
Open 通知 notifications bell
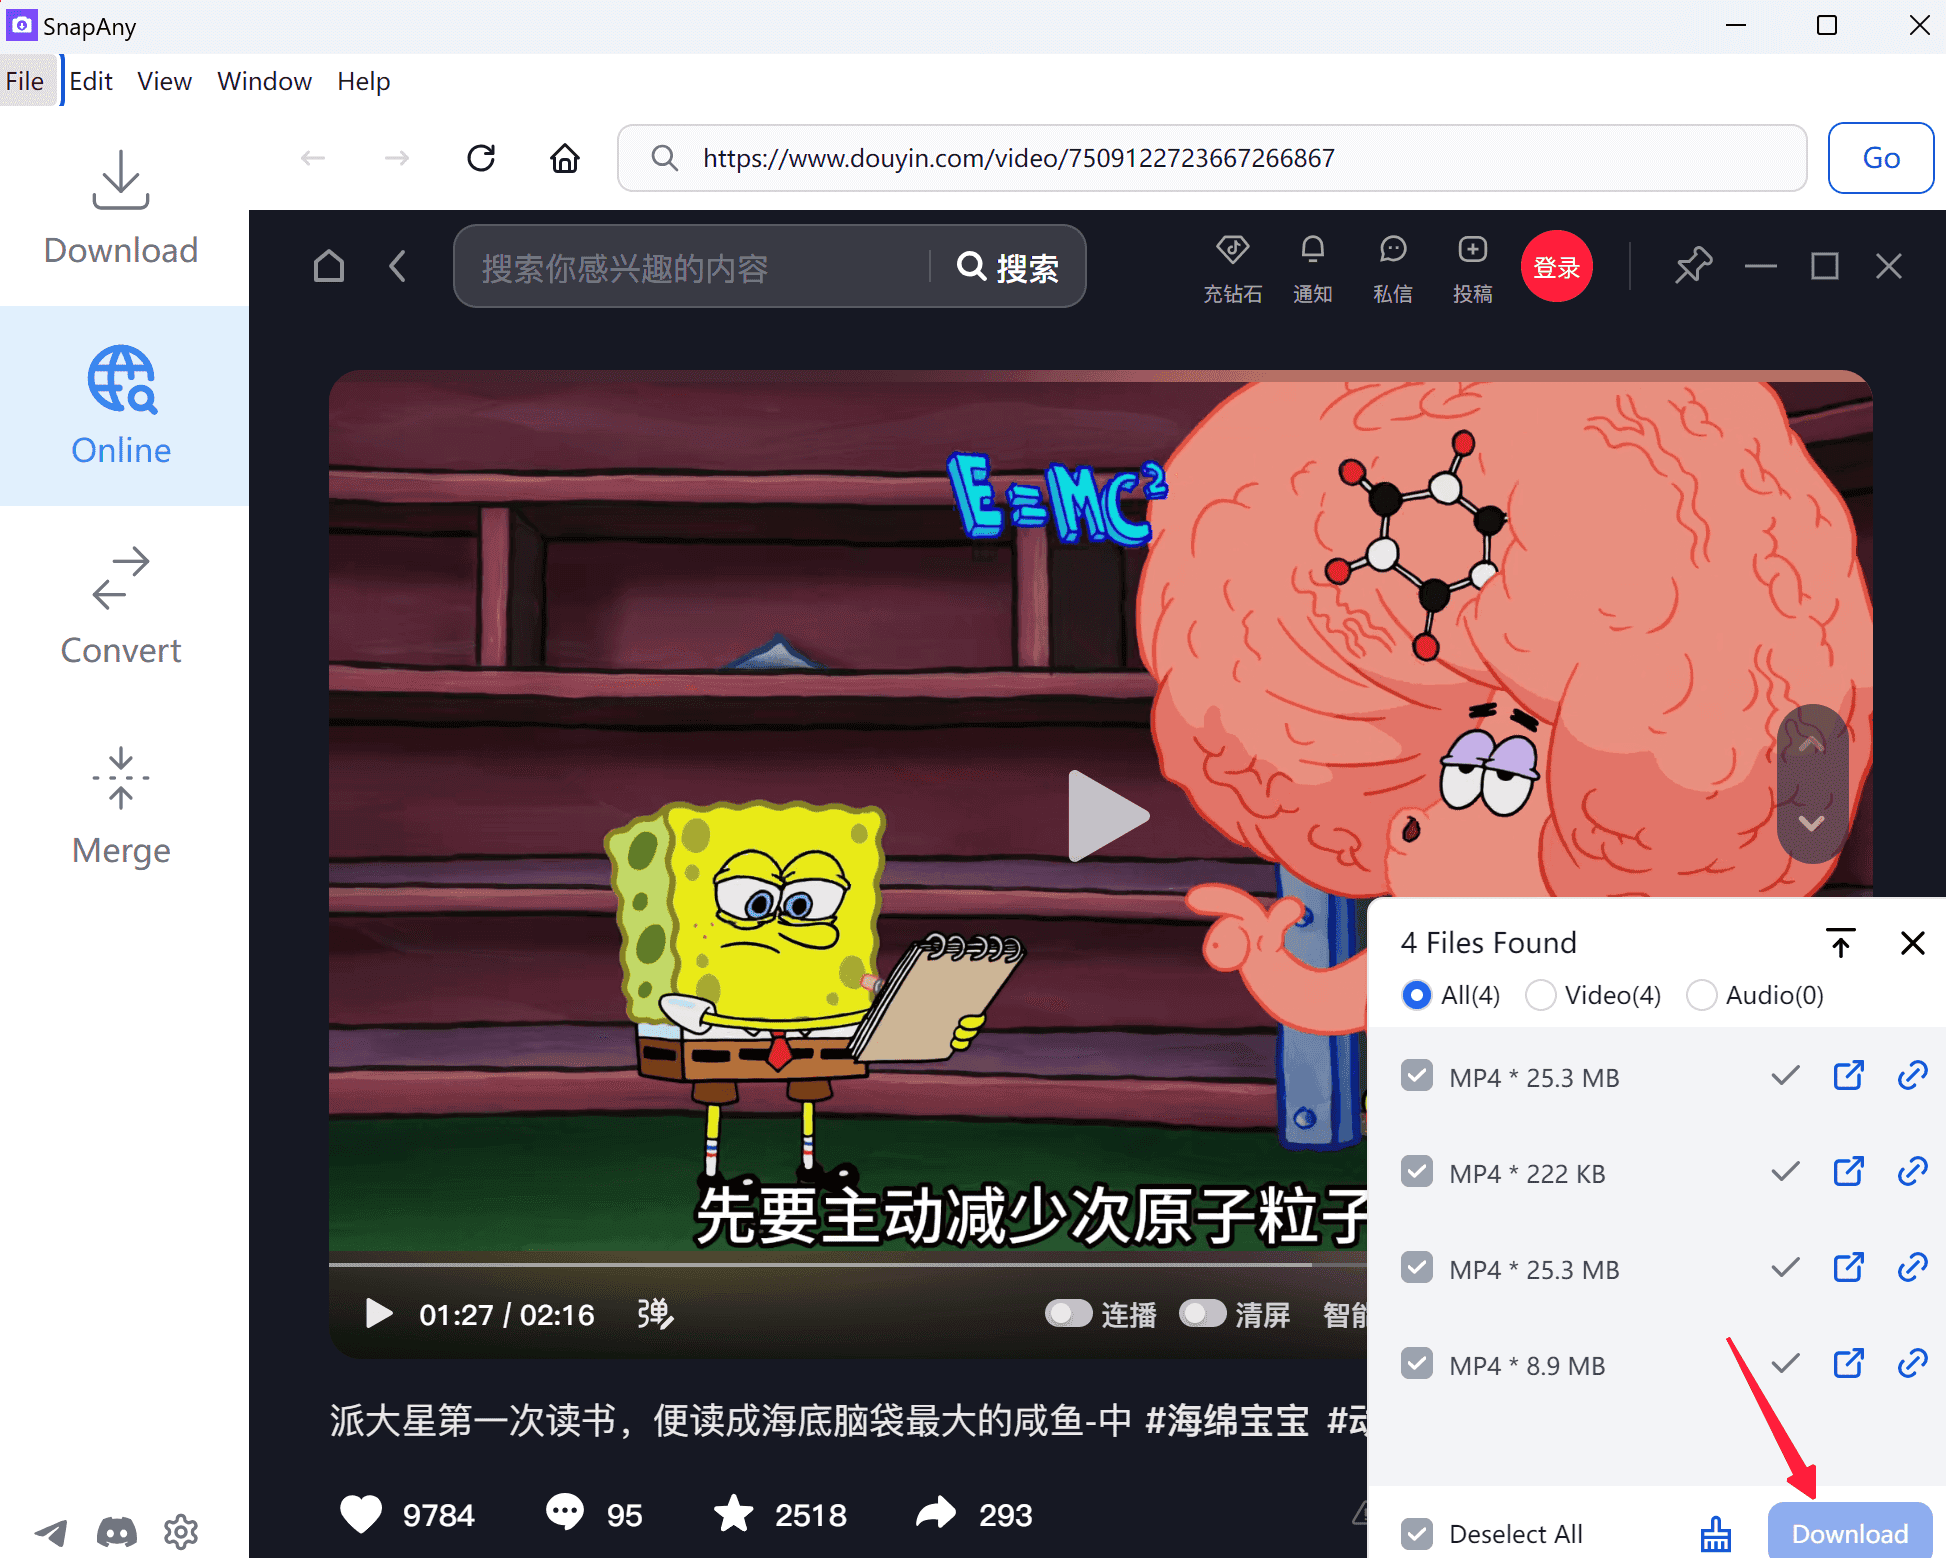coord(1312,268)
